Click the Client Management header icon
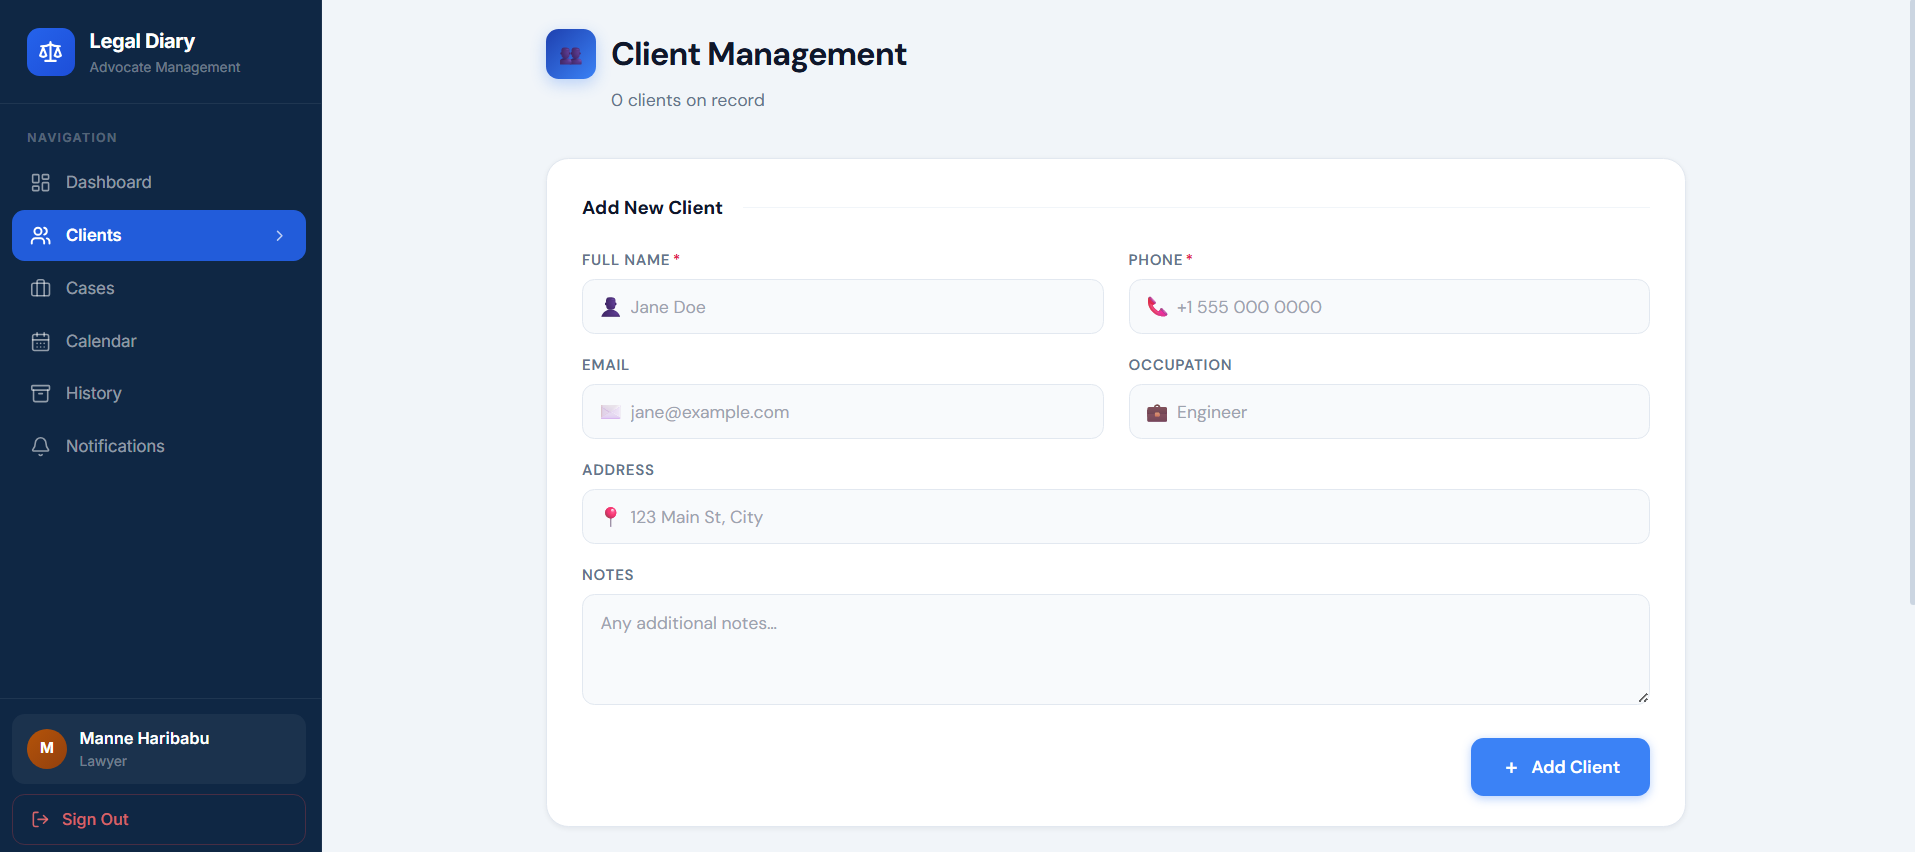Screen dimensions: 1915x852 click(x=571, y=54)
